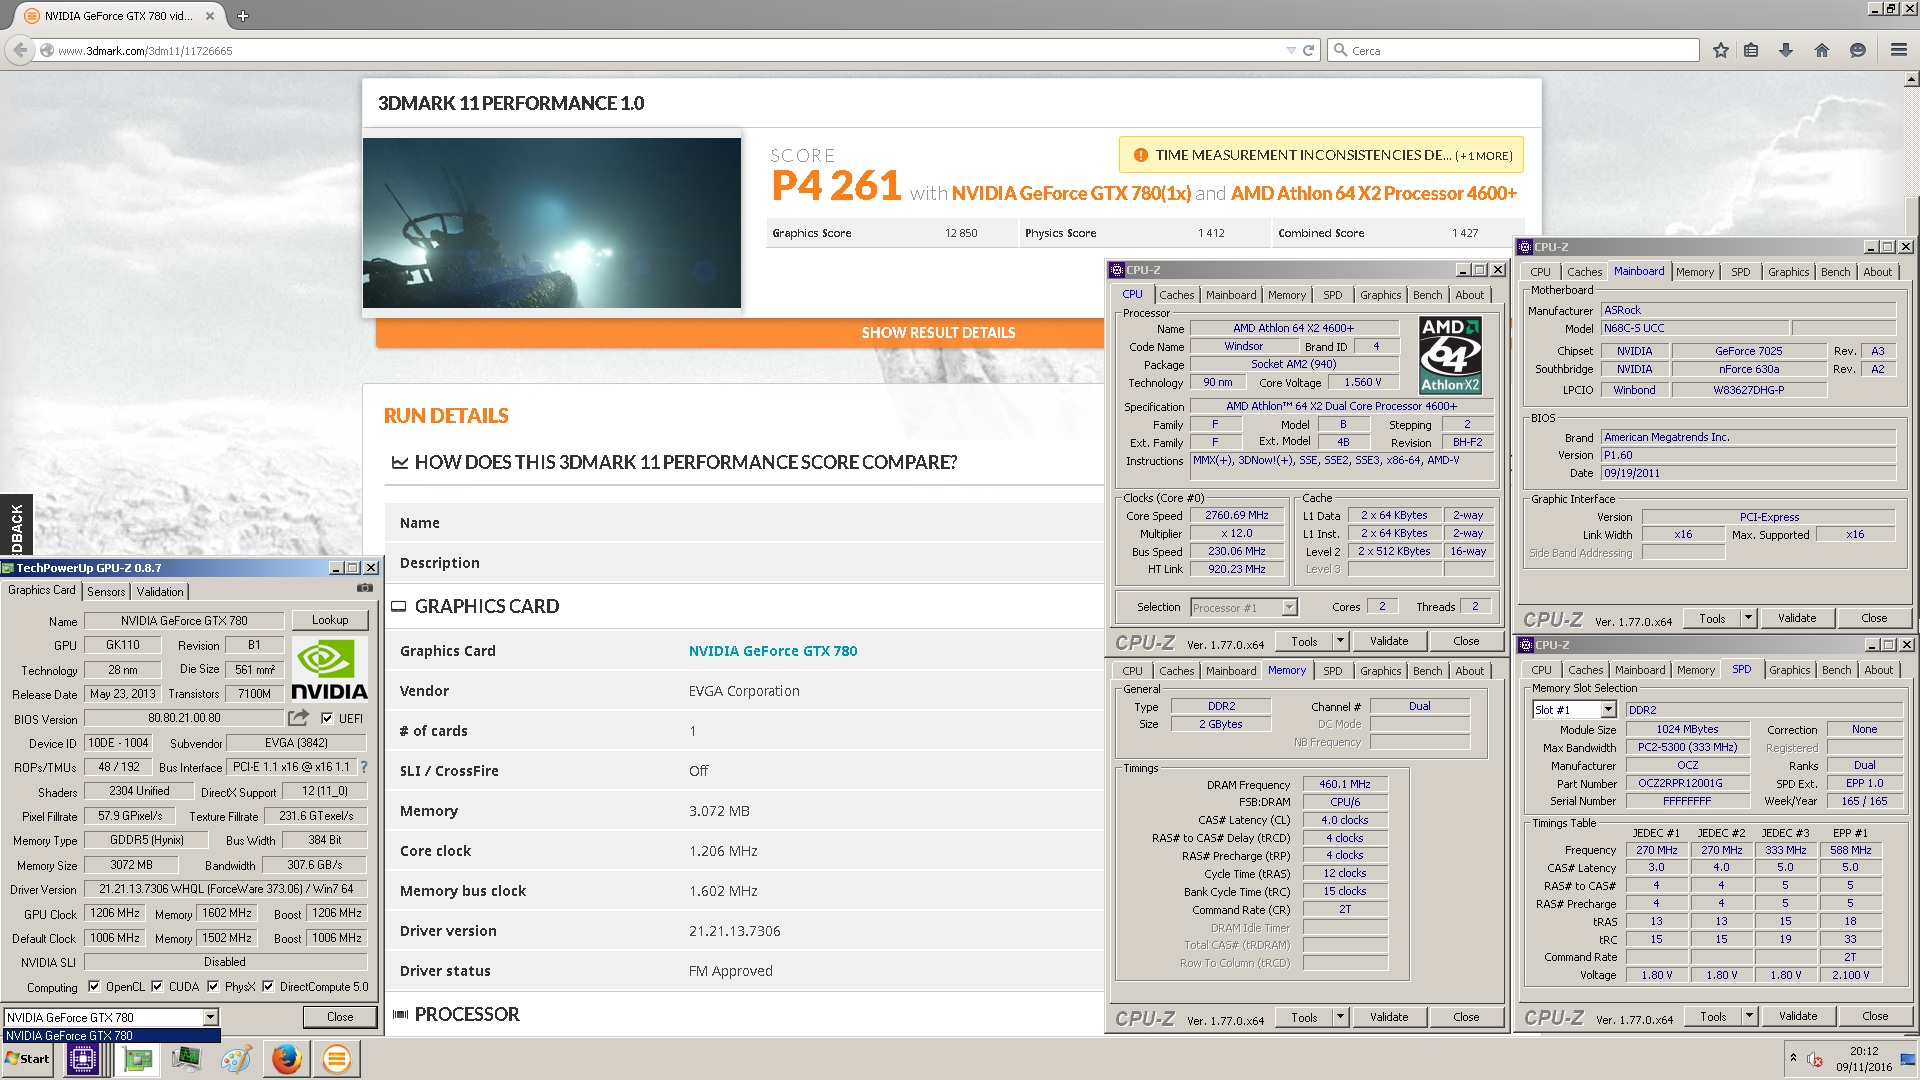Click the GPU-Z Close button
Screen dimensions: 1920x1080
pos(340,1017)
